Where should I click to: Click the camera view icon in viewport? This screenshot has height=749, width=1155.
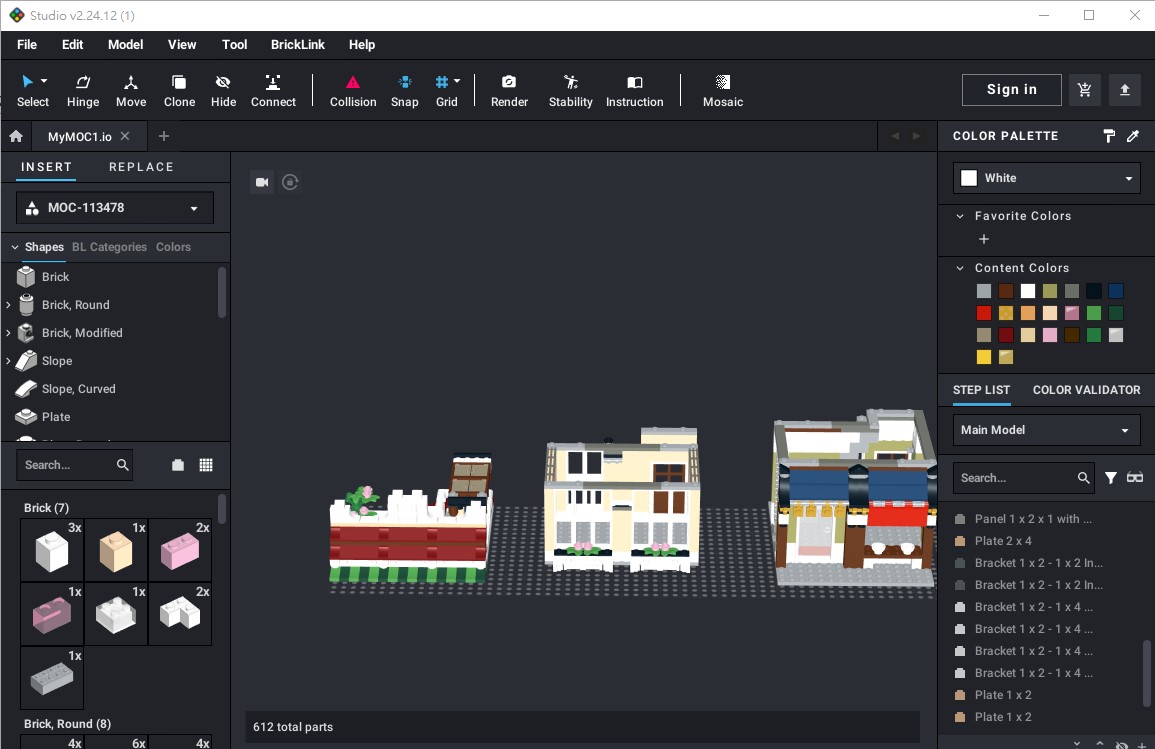click(261, 182)
